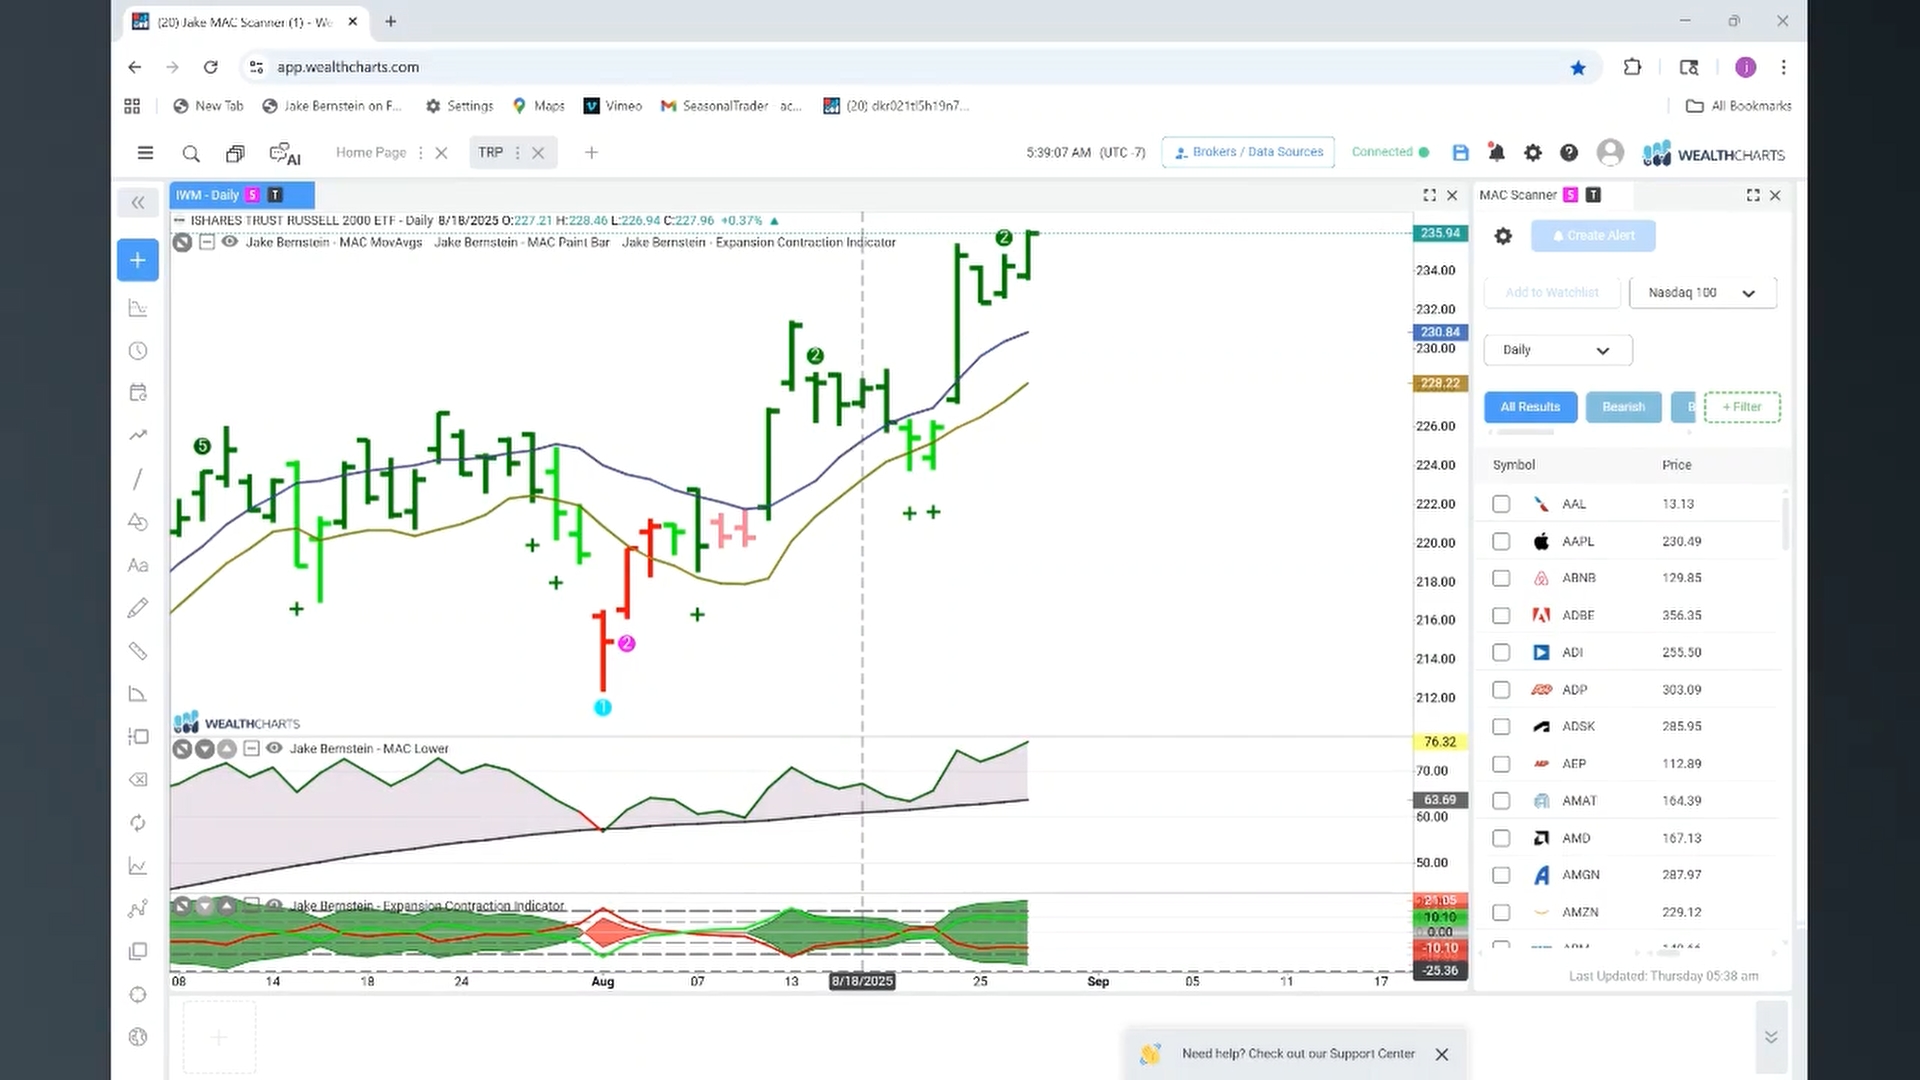
Task: Check the AAL row checkbox
Action: point(1501,504)
